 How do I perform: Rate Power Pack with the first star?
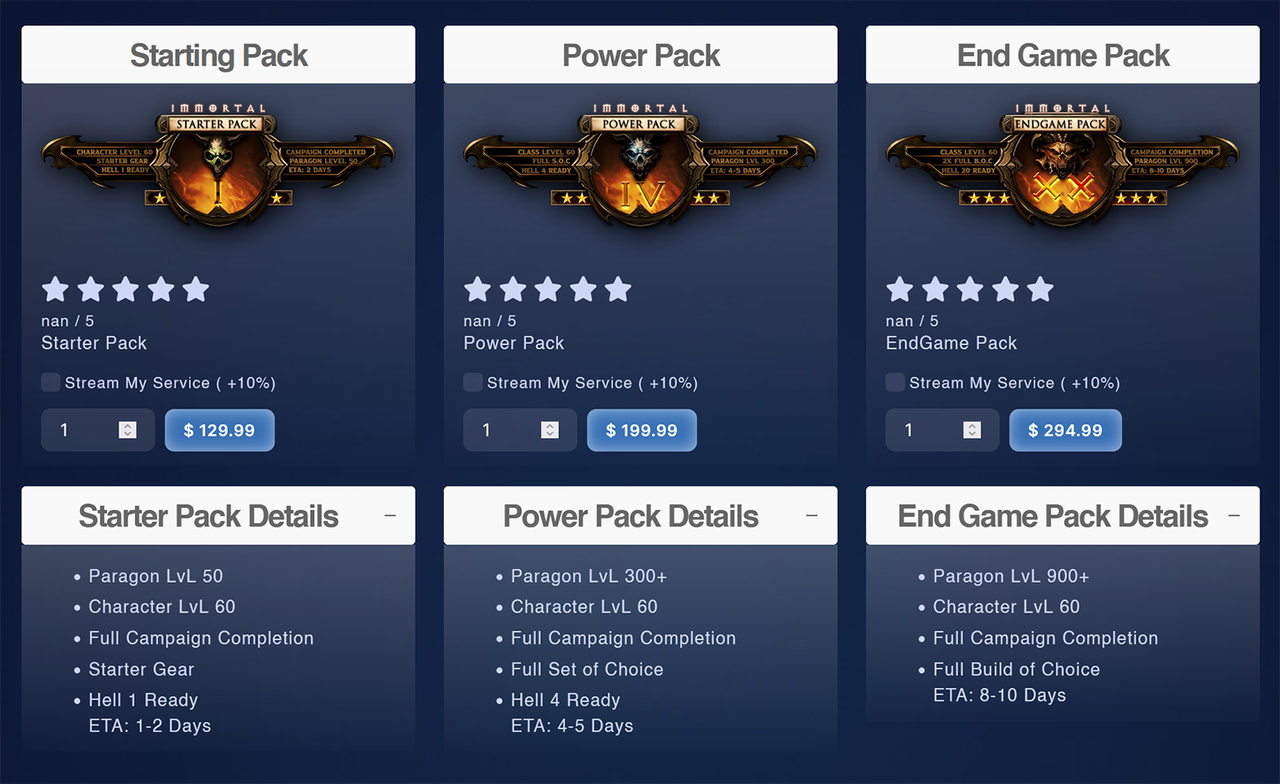tap(477, 290)
